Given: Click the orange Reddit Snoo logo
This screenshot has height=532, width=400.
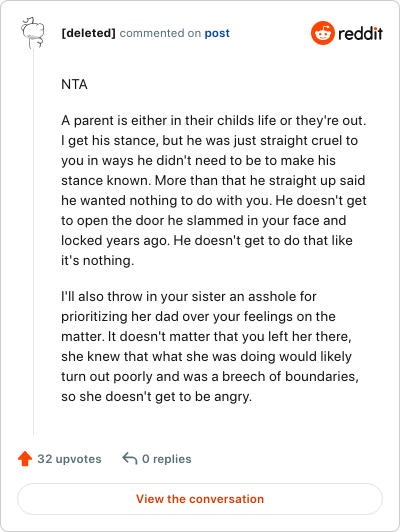Looking at the screenshot, I should (x=323, y=33).
